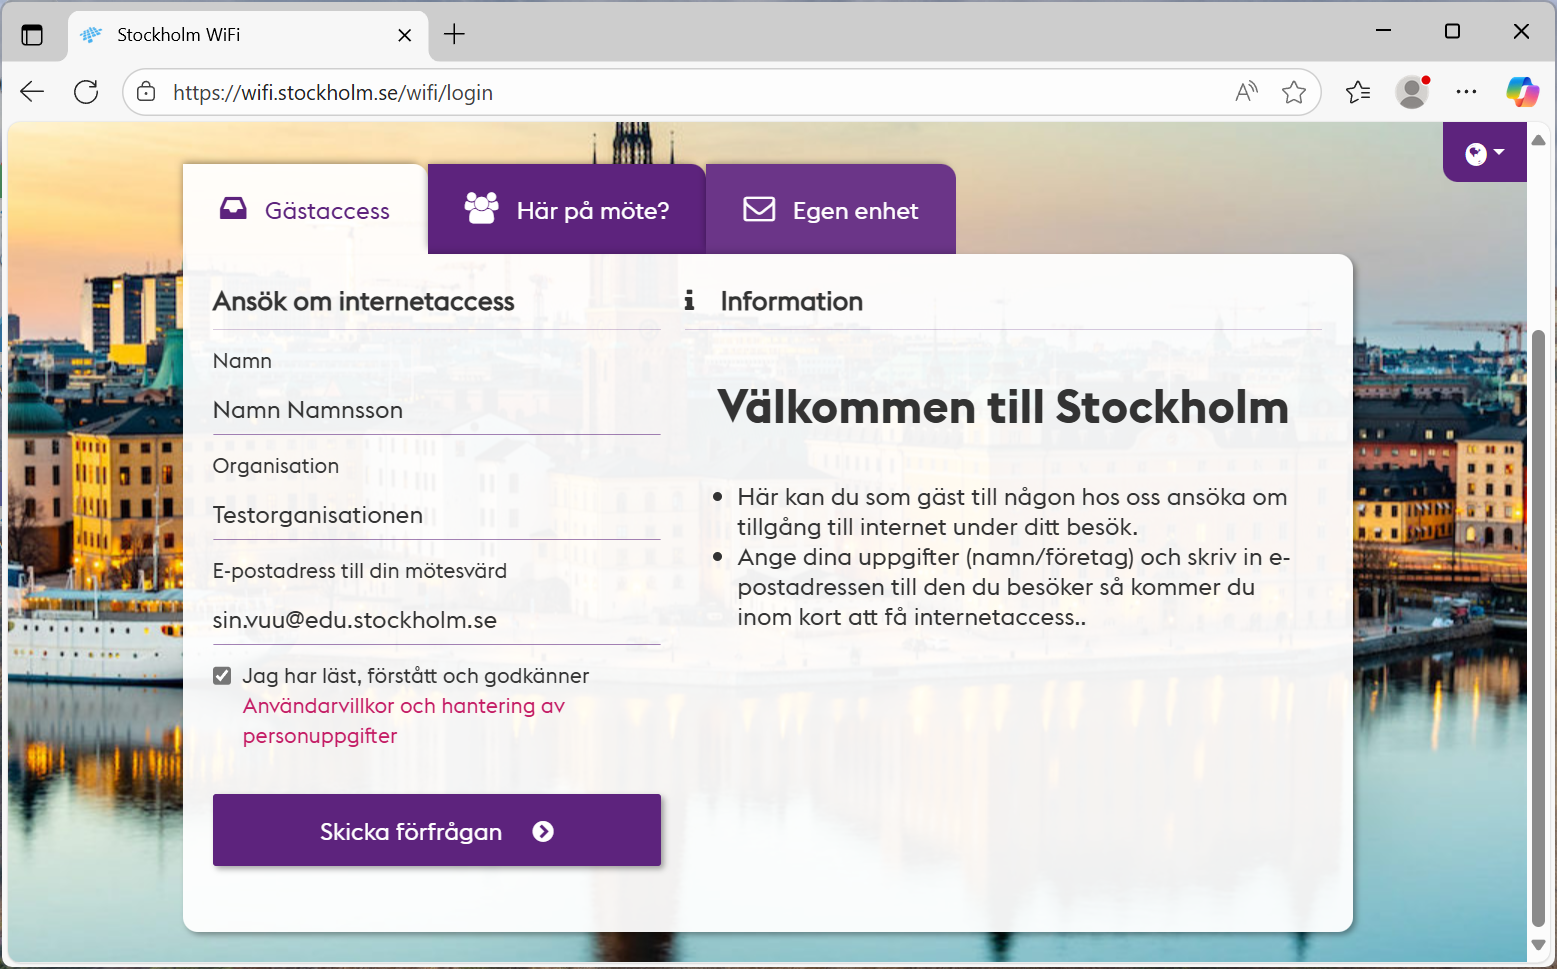This screenshot has height=969, width=1557.
Task: Click the Read aloud icon in address bar
Action: coord(1246,91)
